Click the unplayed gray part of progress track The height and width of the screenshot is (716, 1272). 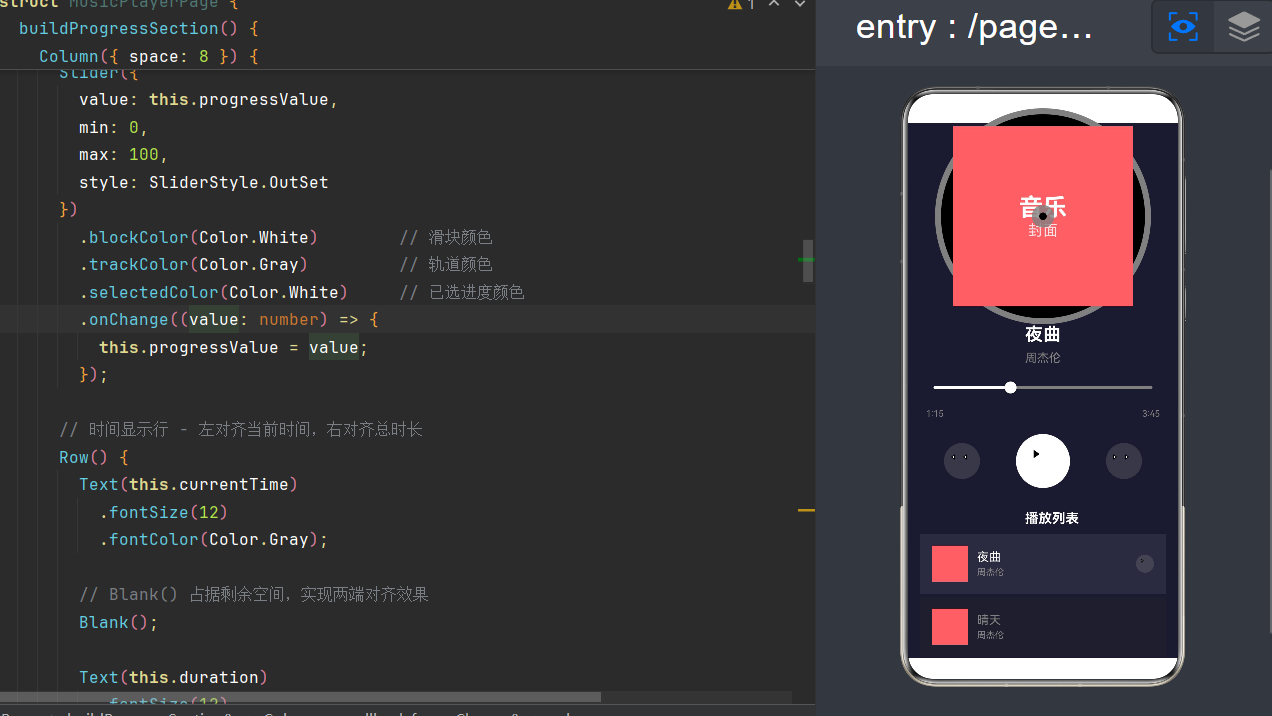[x=1084, y=387]
